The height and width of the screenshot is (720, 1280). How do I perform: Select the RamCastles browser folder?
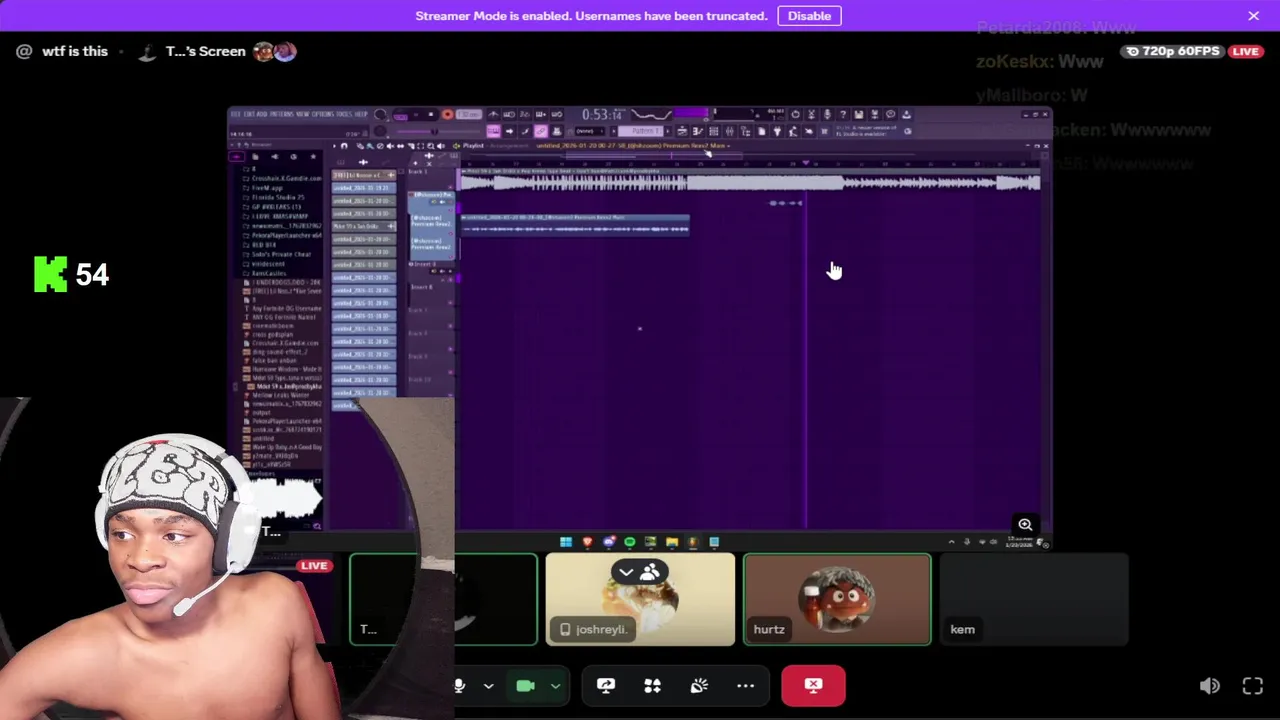pos(269,273)
